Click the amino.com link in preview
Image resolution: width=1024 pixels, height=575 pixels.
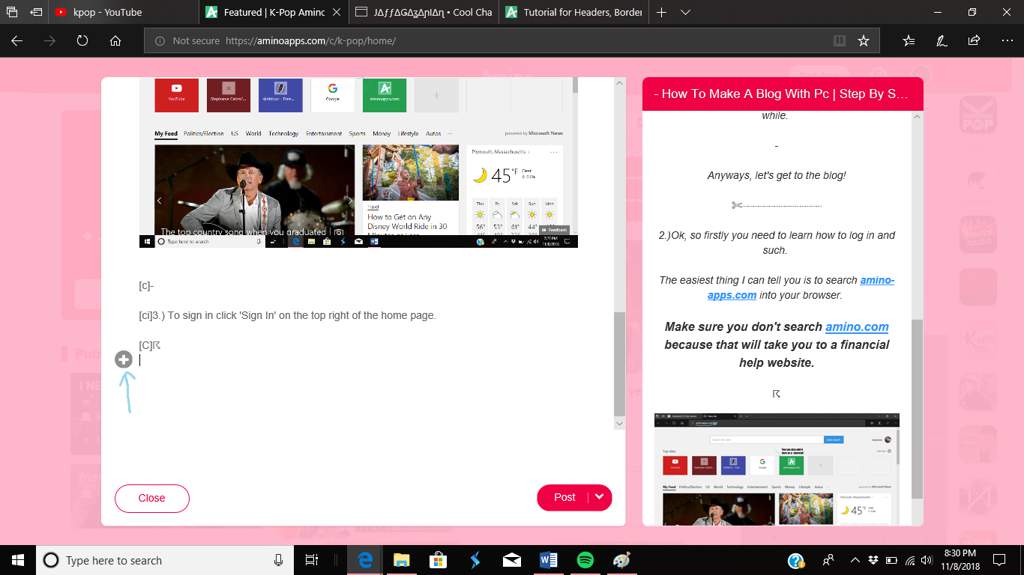[856, 327]
